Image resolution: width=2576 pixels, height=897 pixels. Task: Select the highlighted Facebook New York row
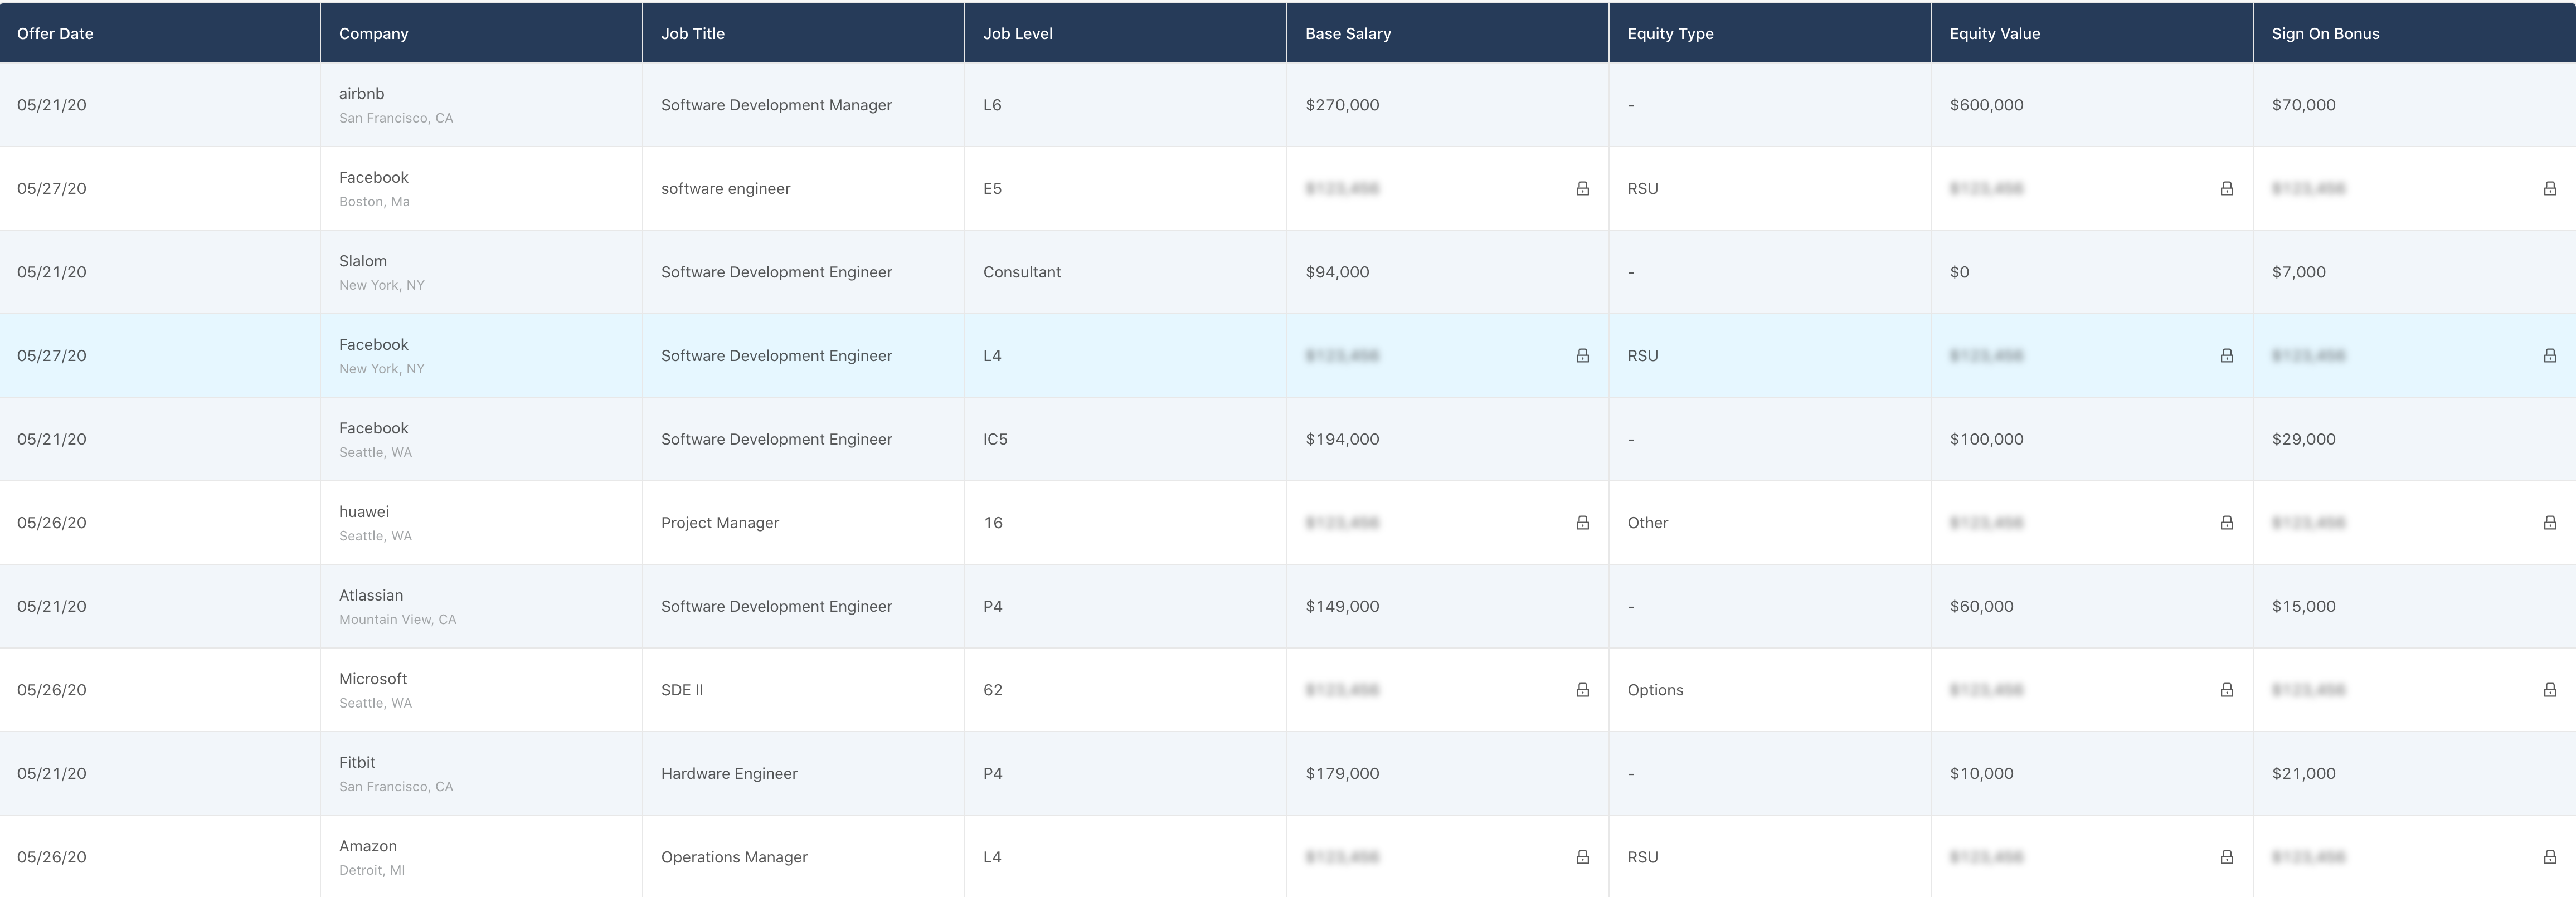coord(775,355)
